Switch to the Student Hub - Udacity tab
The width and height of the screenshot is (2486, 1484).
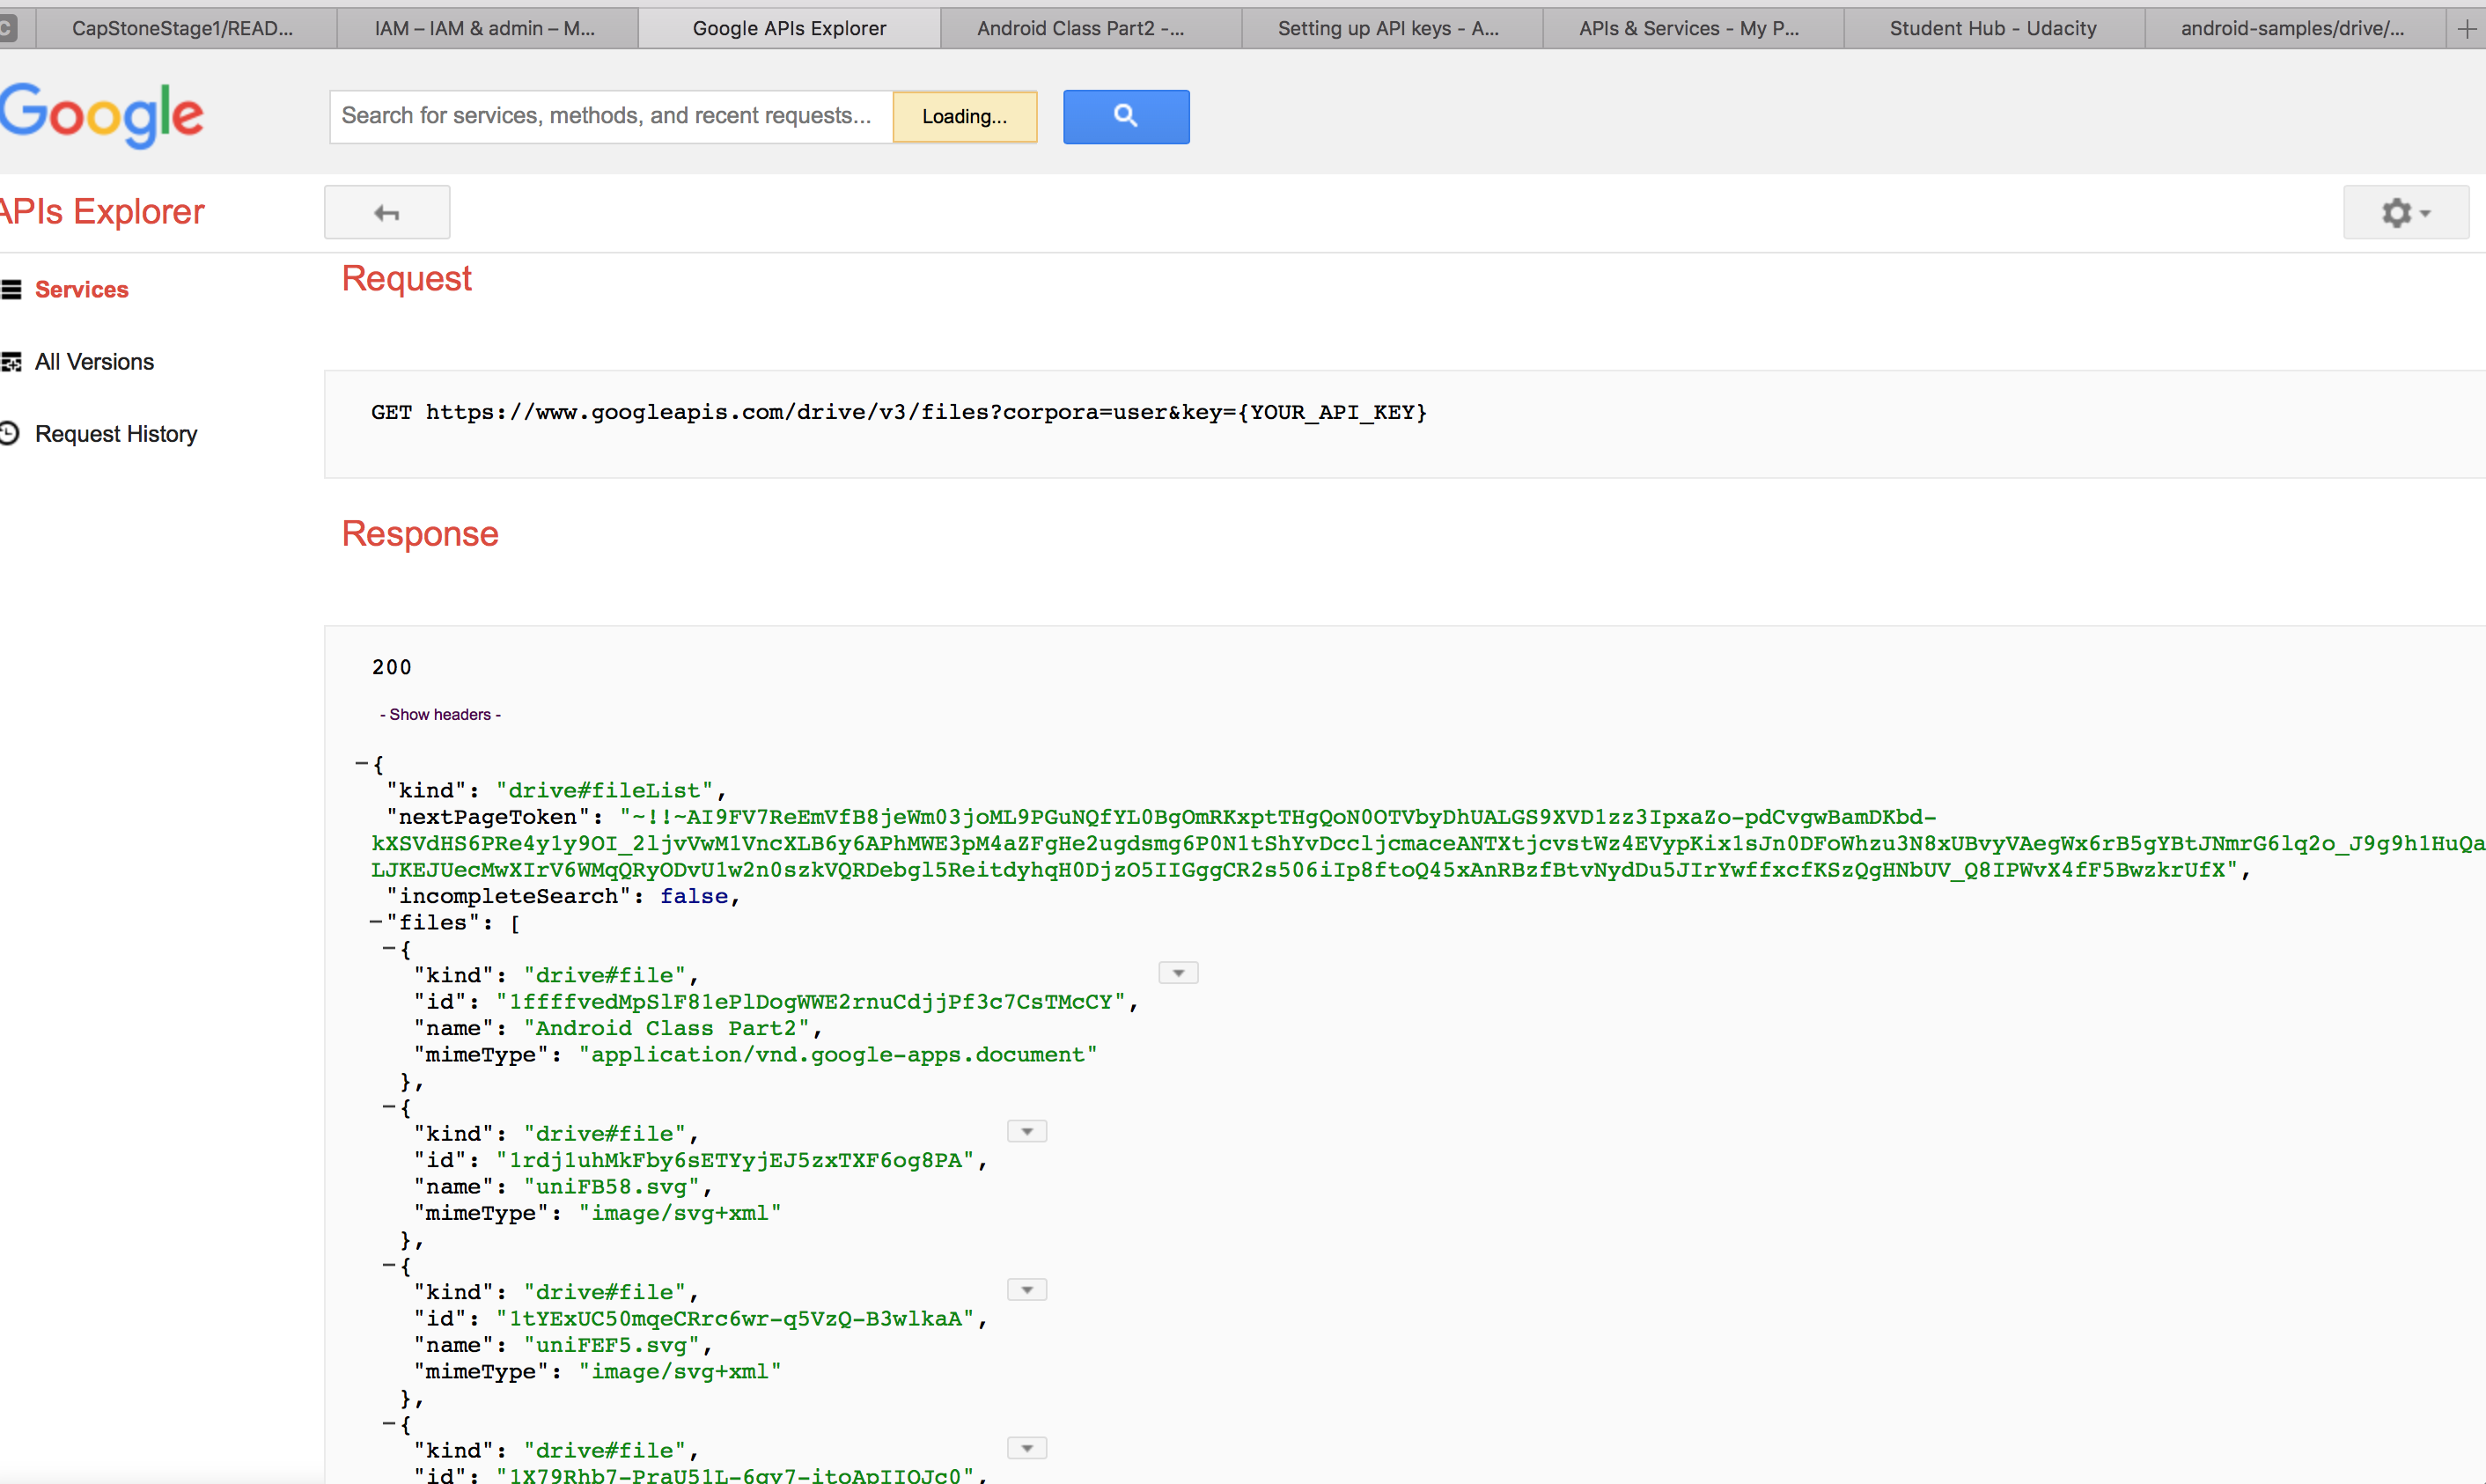click(1991, 28)
